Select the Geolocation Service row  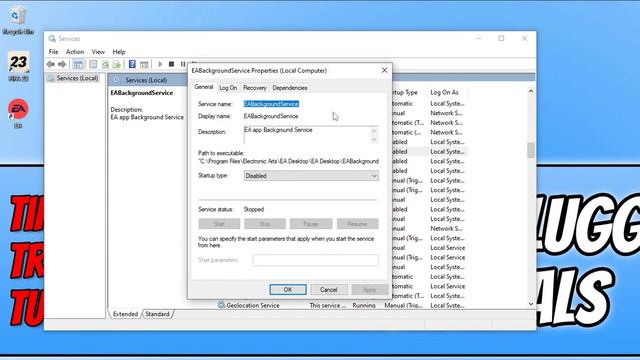click(x=342, y=305)
